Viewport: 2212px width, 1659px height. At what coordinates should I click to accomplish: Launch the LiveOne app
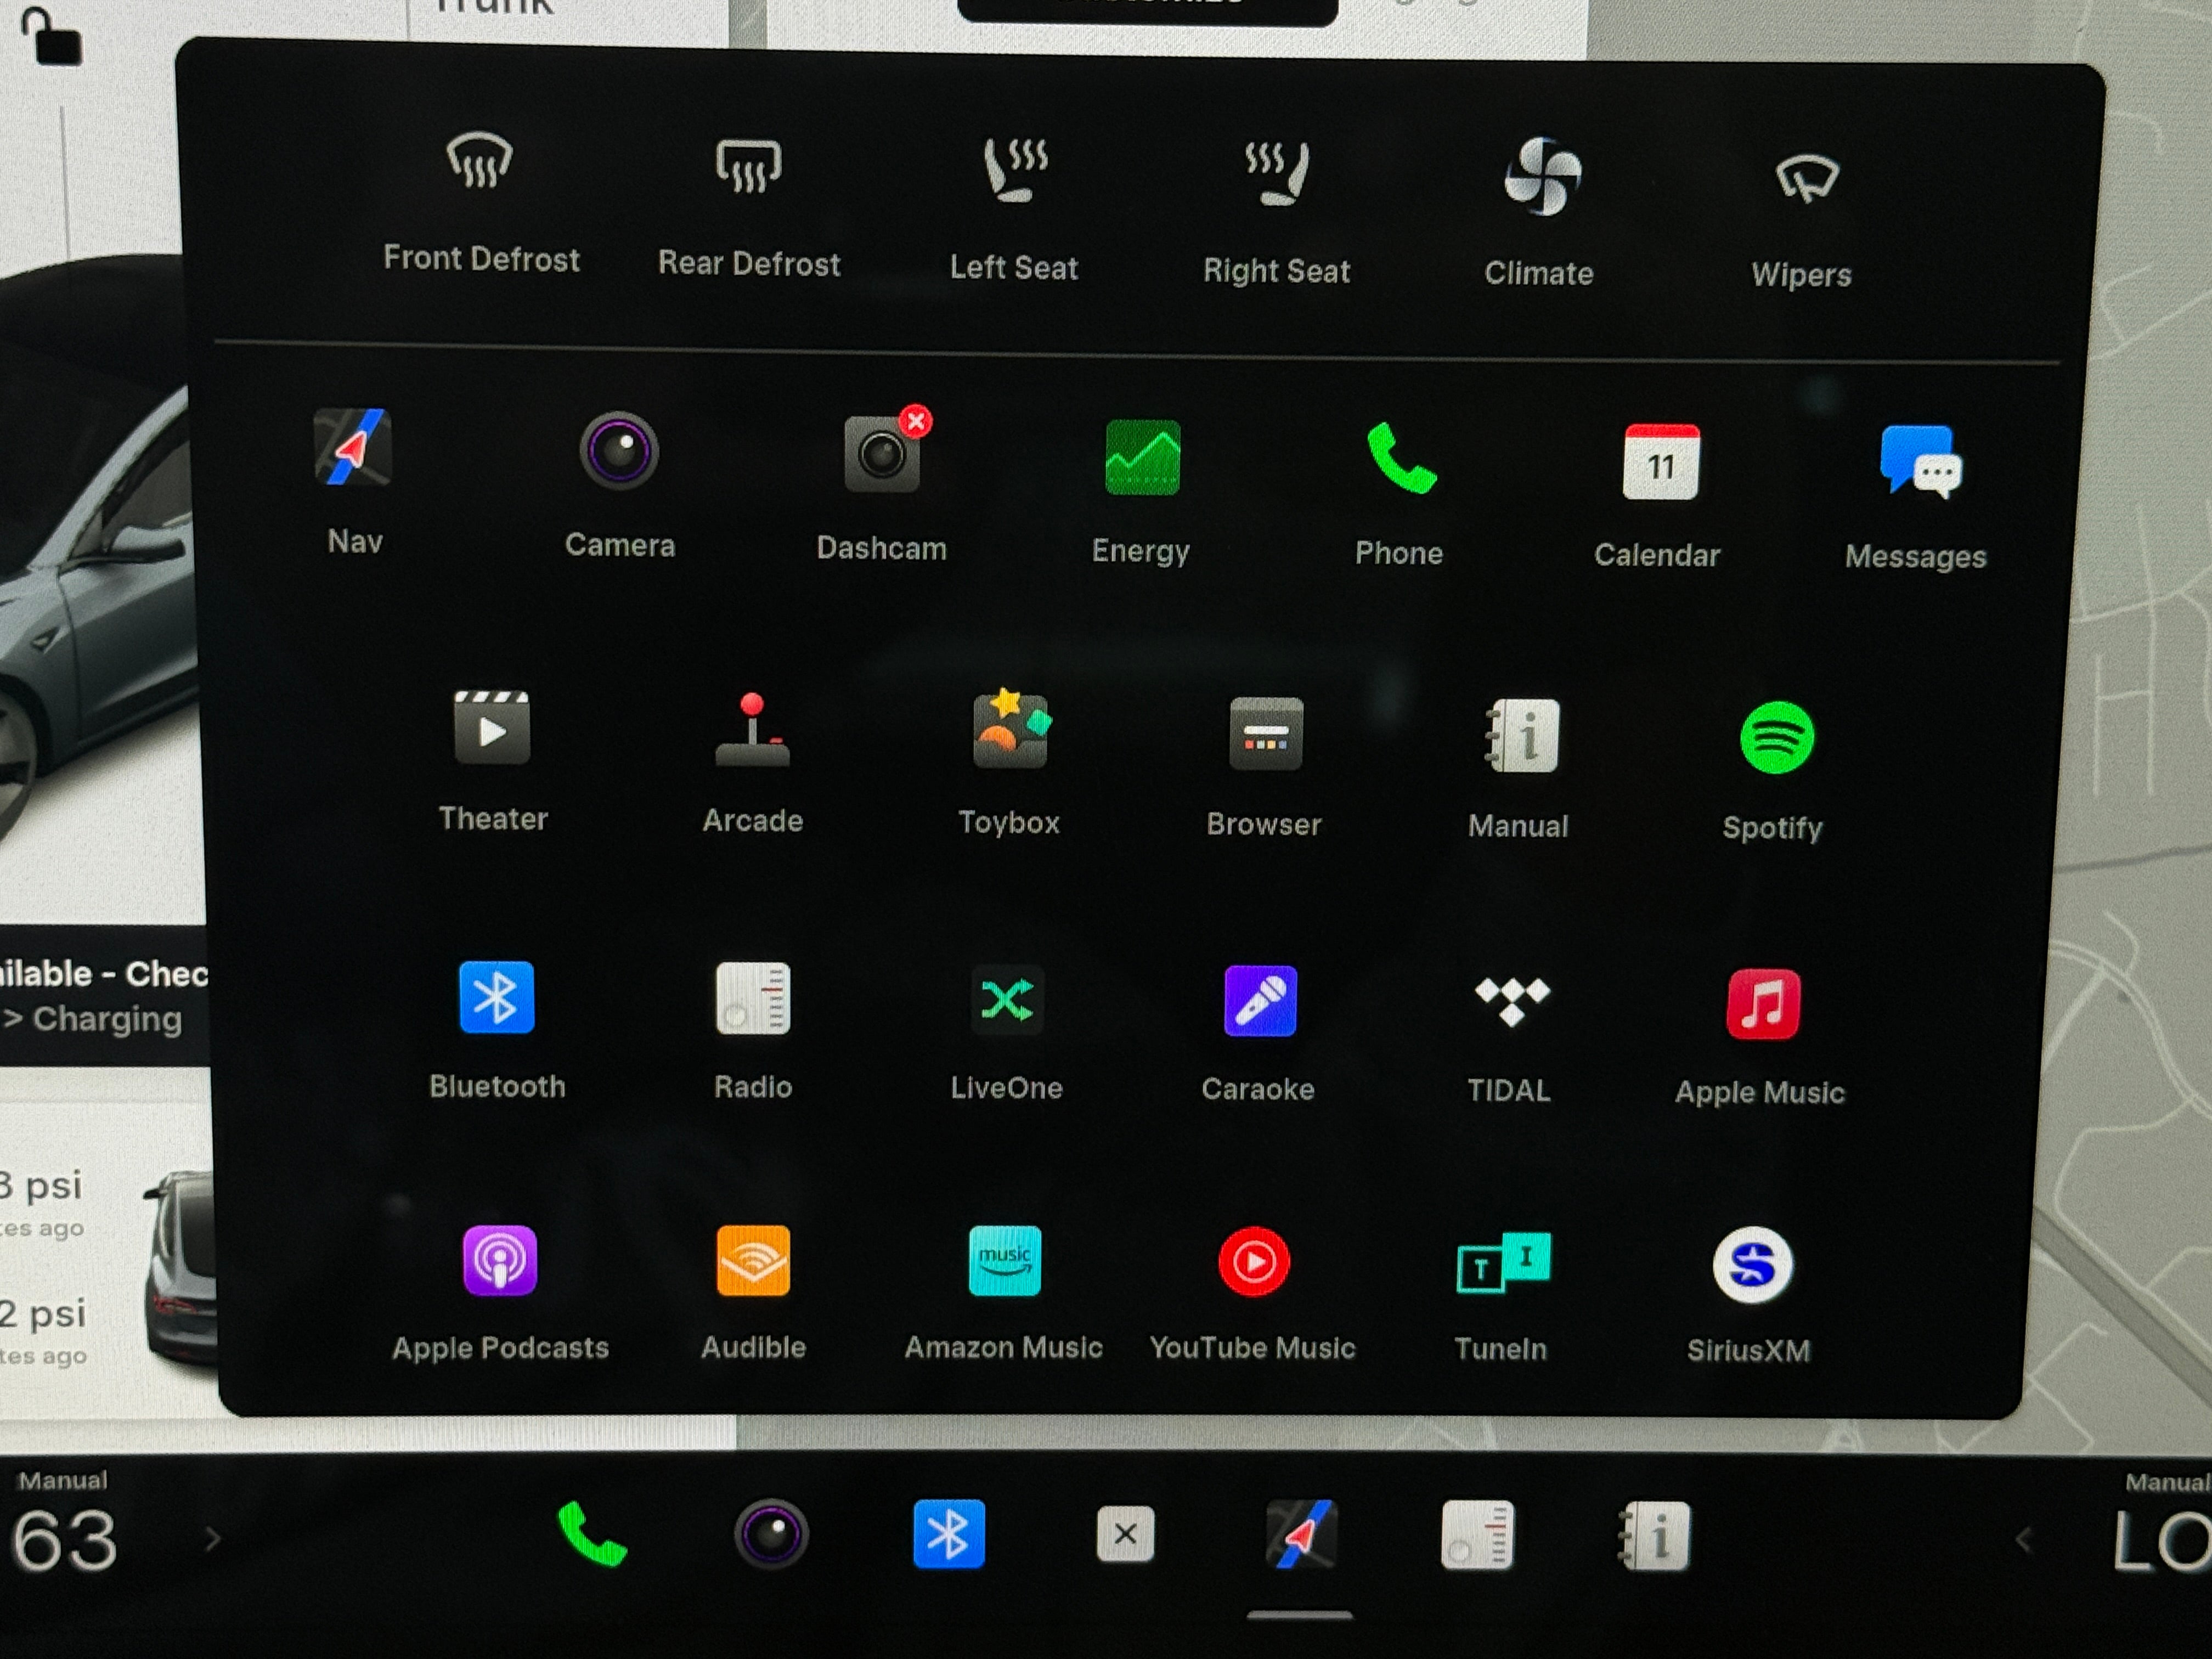(x=1007, y=1000)
